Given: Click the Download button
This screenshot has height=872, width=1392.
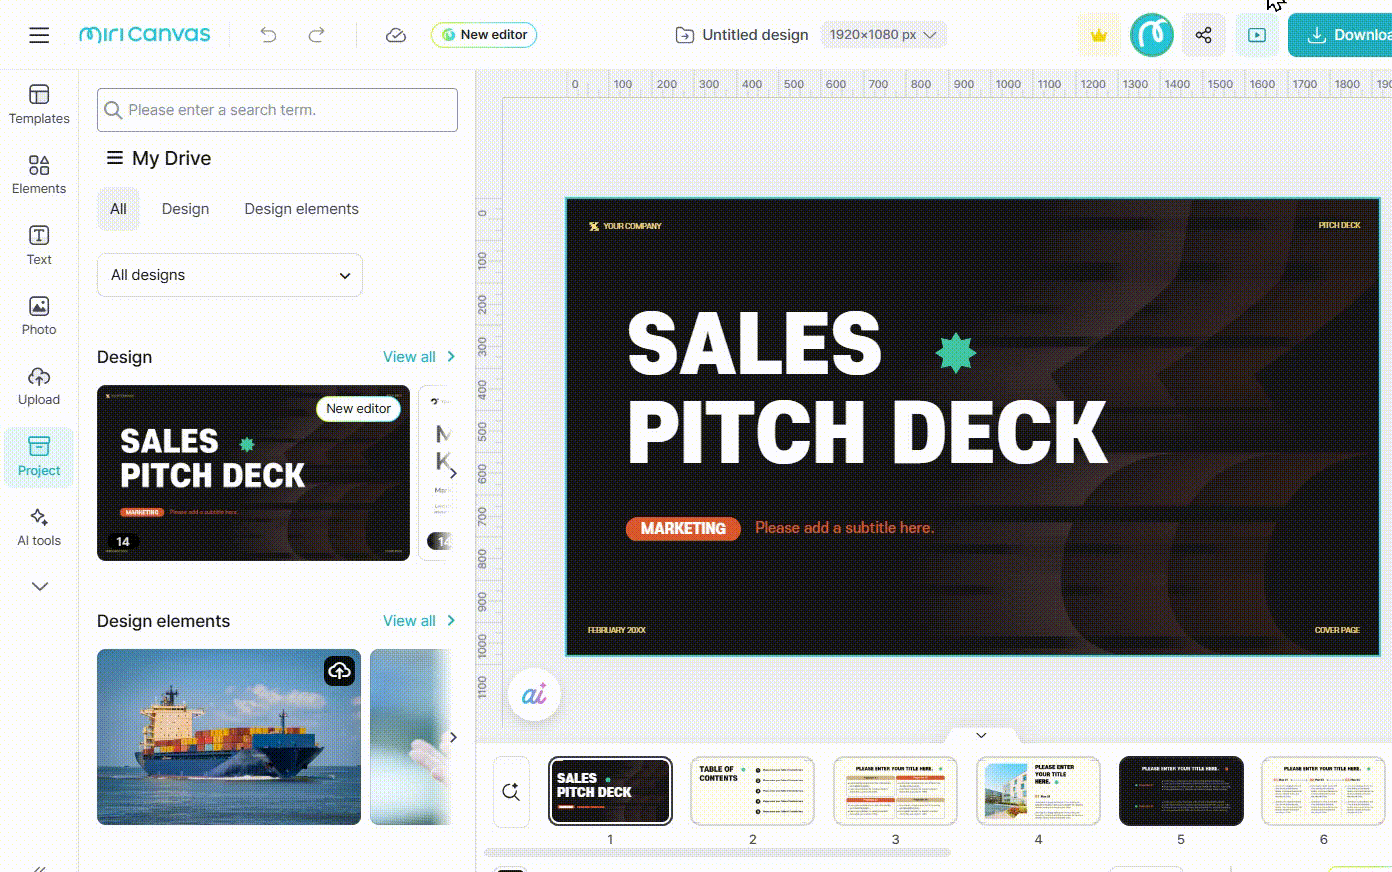Looking at the screenshot, I should click(1345, 35).
